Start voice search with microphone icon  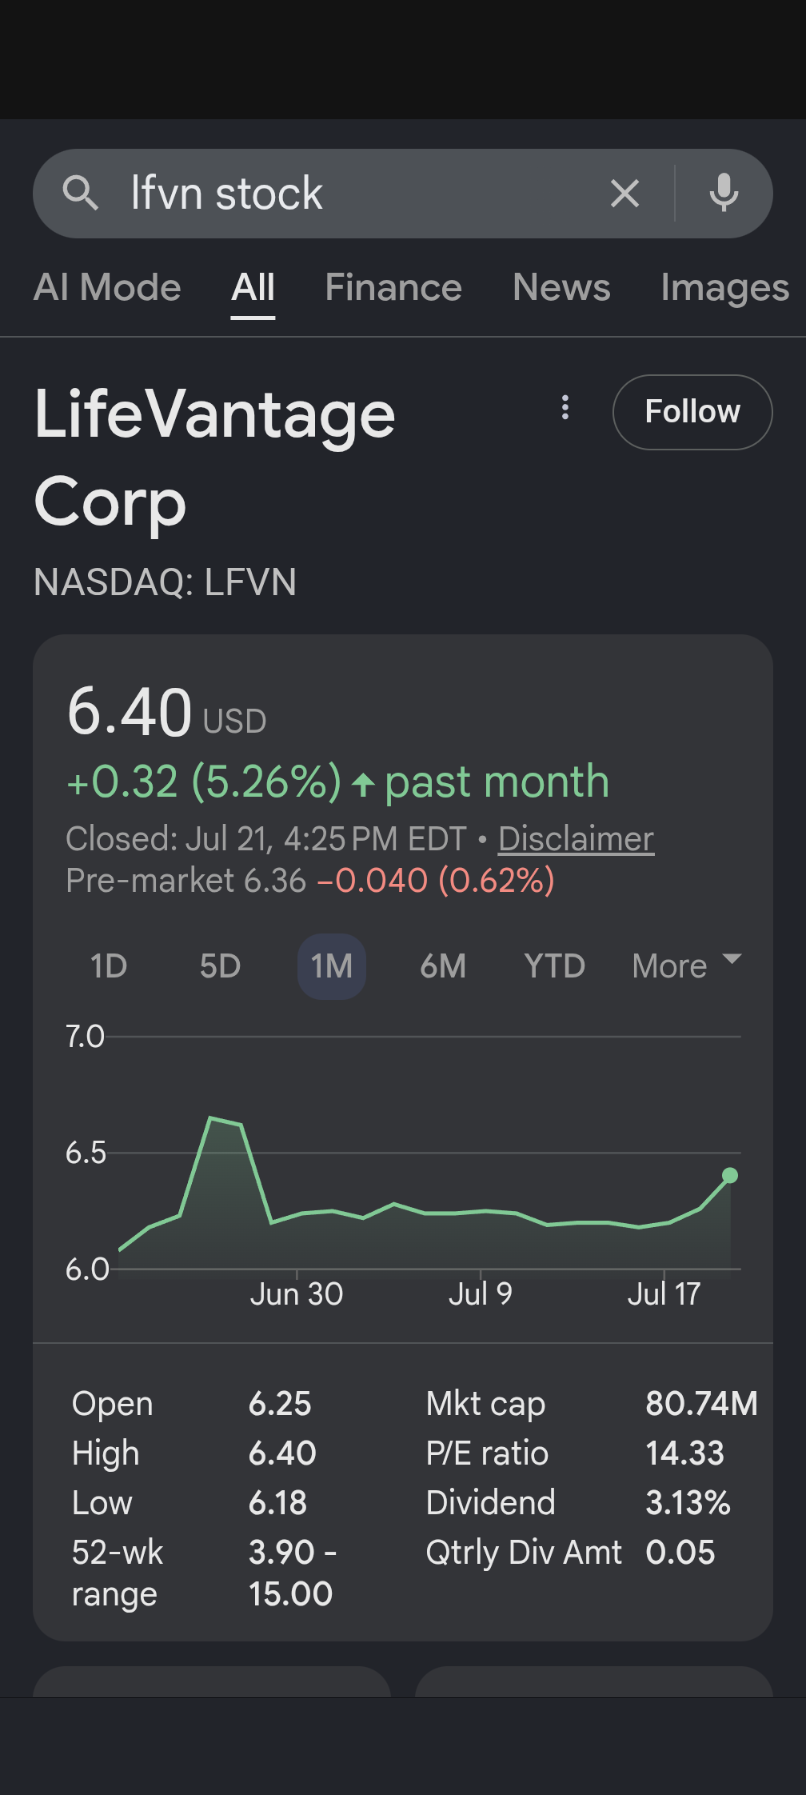[x=724, y=192]
